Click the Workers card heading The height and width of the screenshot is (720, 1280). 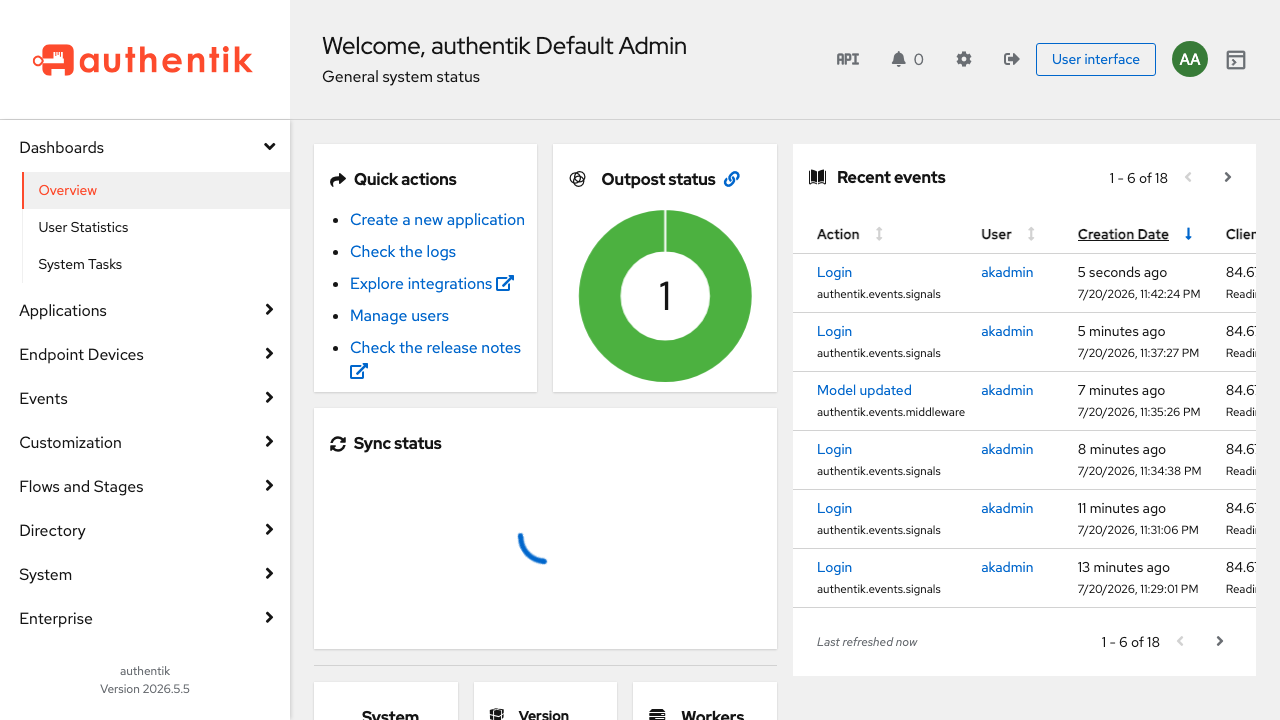pyautogui.click(x=713, y=716)
